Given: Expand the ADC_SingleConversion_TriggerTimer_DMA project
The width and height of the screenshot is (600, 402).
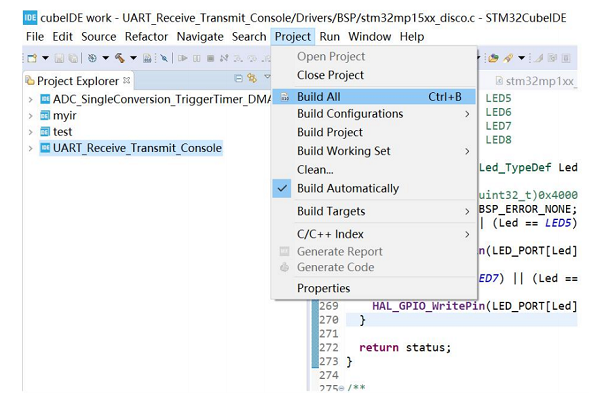Looking at the screenshot, I should (31, 99).
